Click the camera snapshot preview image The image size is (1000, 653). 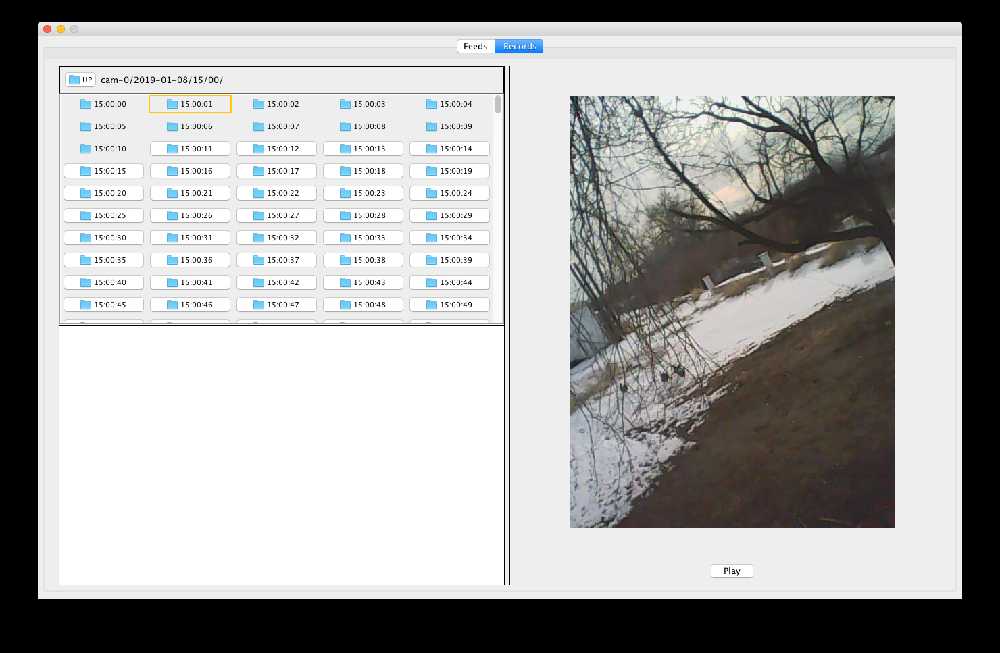click(x=732, y=311)
